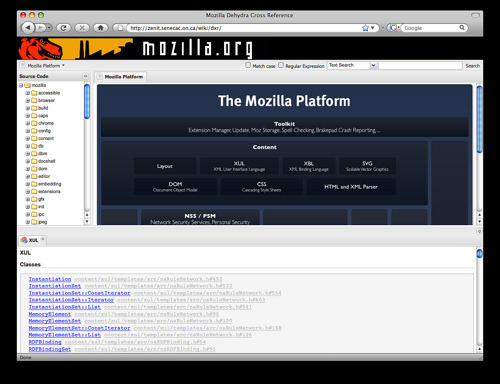Click the search text input field
This screenshot has height=384, width=500.
(420, 65)
